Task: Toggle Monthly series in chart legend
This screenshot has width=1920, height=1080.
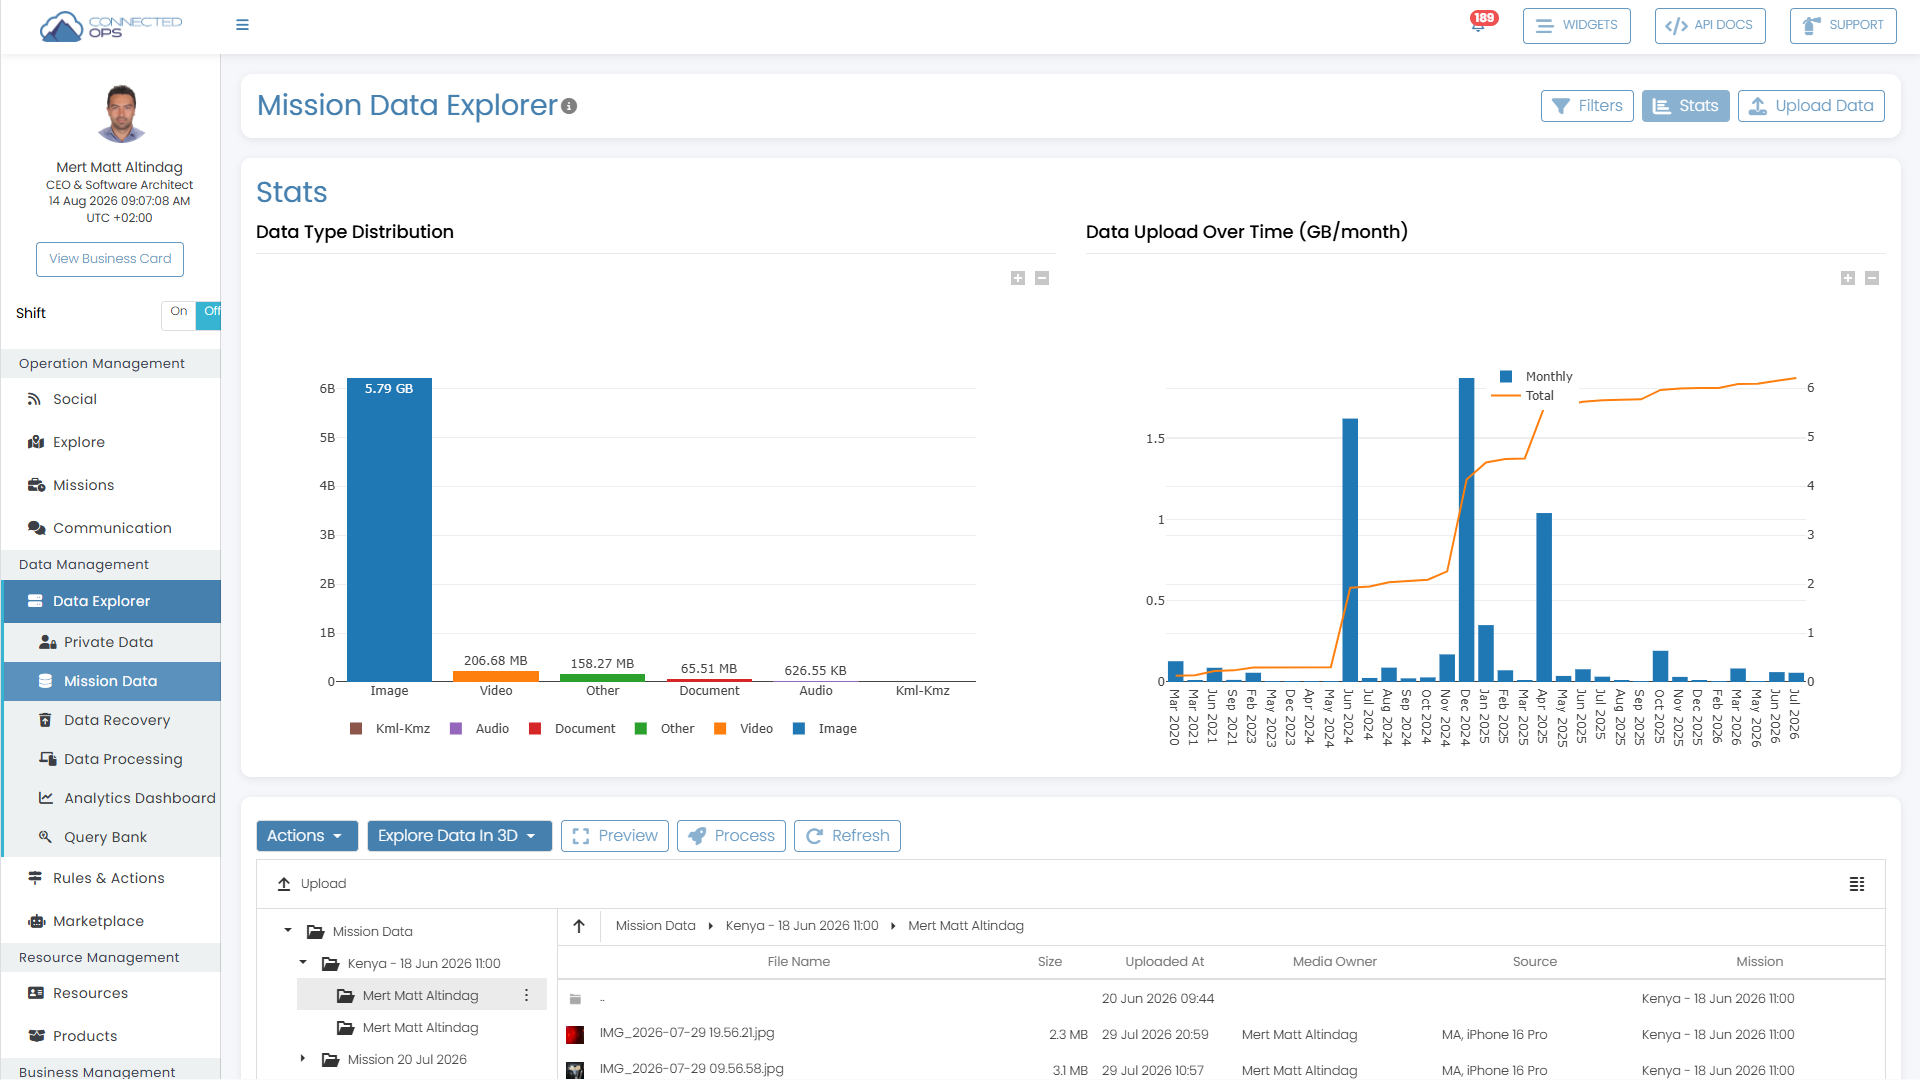Action: pyautogui.click(x=1536, y=377)
